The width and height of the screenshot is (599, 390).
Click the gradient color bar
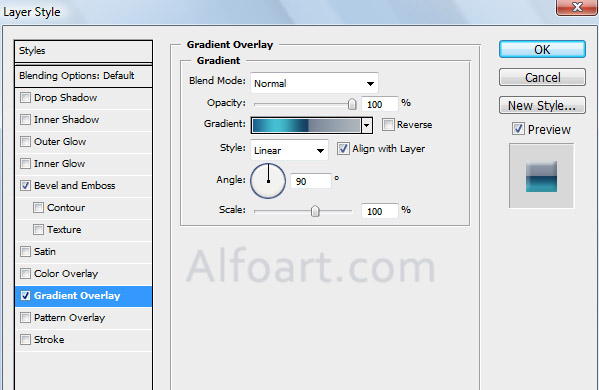[x=306, y=125]
